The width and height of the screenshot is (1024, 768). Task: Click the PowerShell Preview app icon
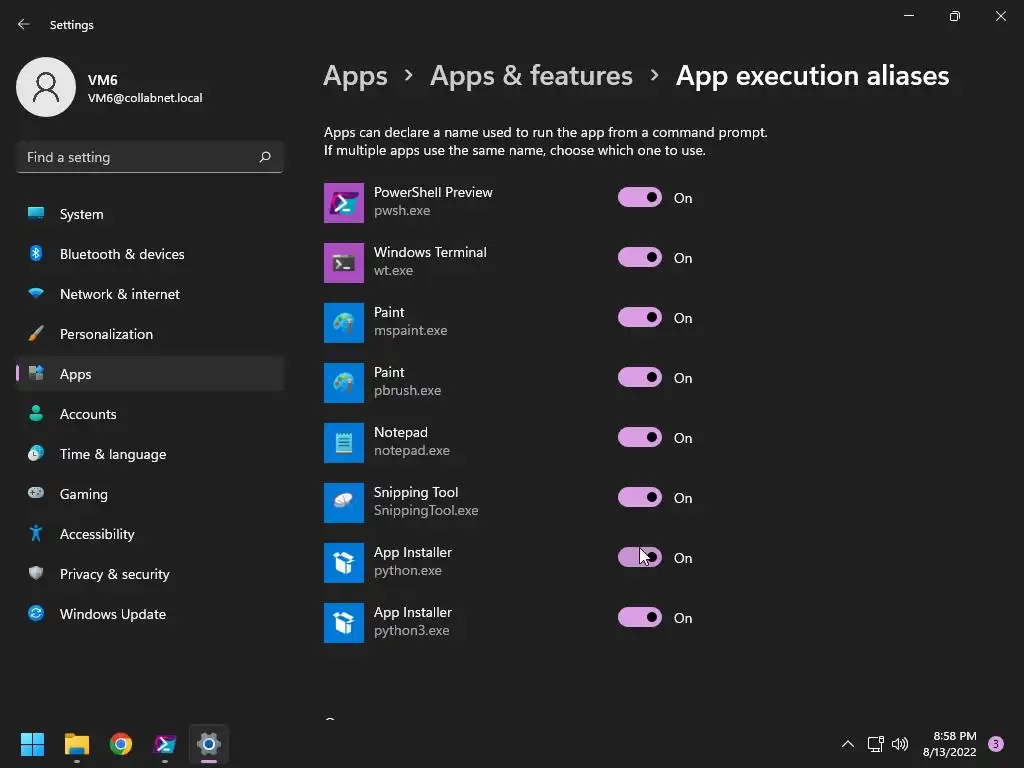coord(343,202)
